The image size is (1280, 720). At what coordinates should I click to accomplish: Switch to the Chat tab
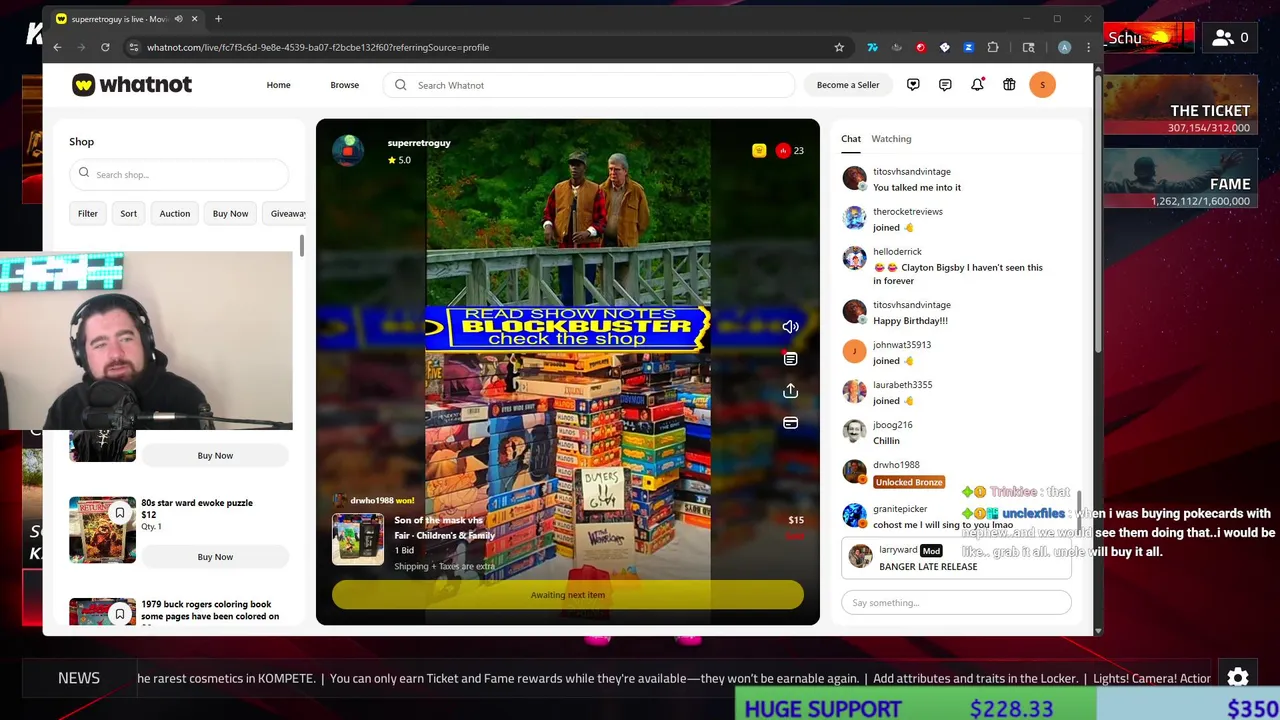pos(851,139)
